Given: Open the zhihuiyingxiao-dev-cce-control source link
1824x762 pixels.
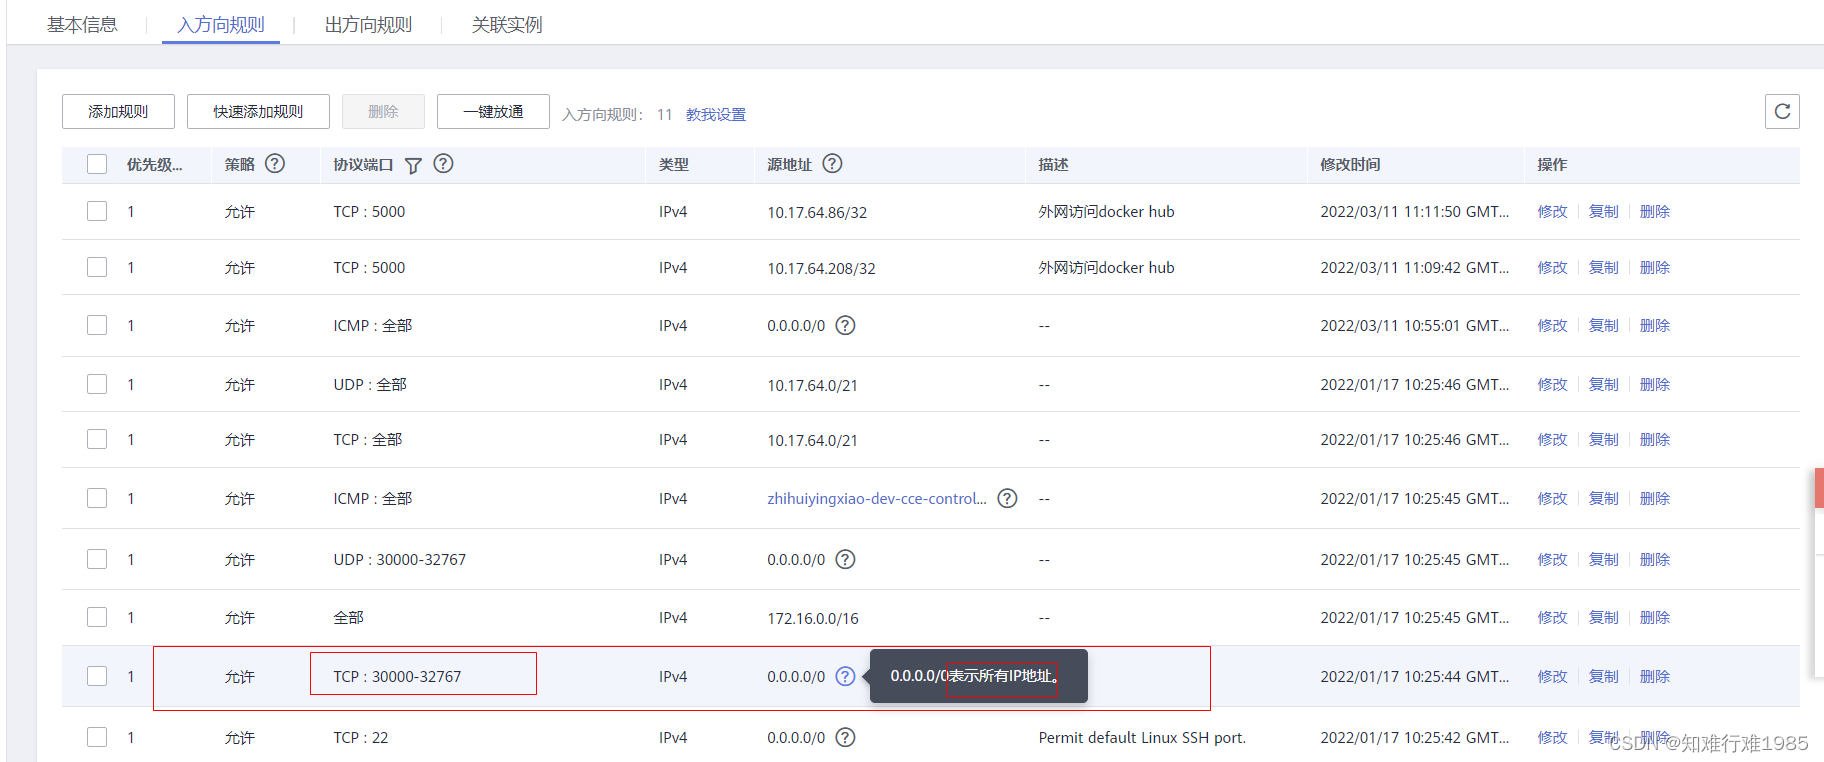Looking at the screenshot, I should coord(877,498).
